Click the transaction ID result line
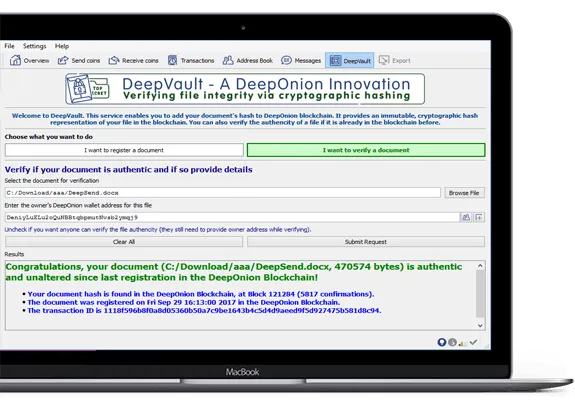The width and height of the screenshot is (575, 407). coord(204,311)
